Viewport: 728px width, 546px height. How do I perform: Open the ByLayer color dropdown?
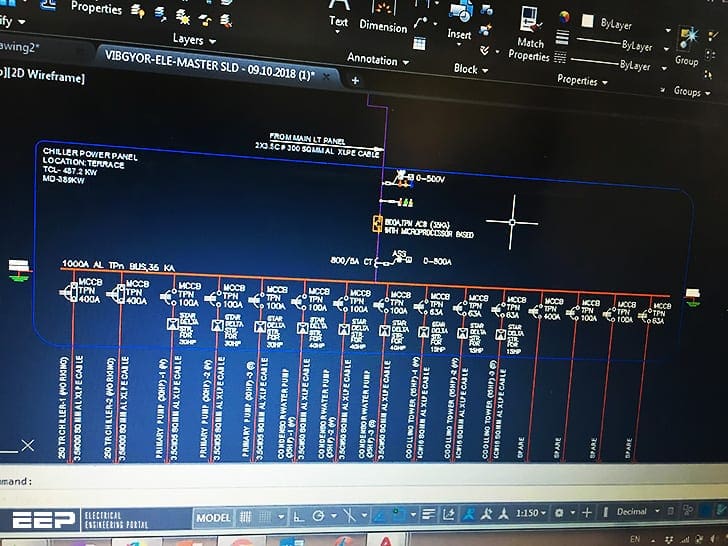tap(668, 31)
